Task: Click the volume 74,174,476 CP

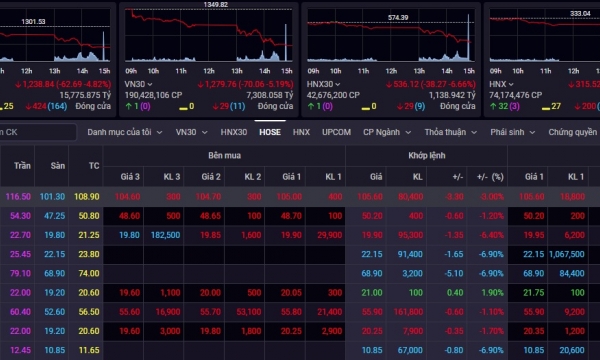Action: (515, 95)
